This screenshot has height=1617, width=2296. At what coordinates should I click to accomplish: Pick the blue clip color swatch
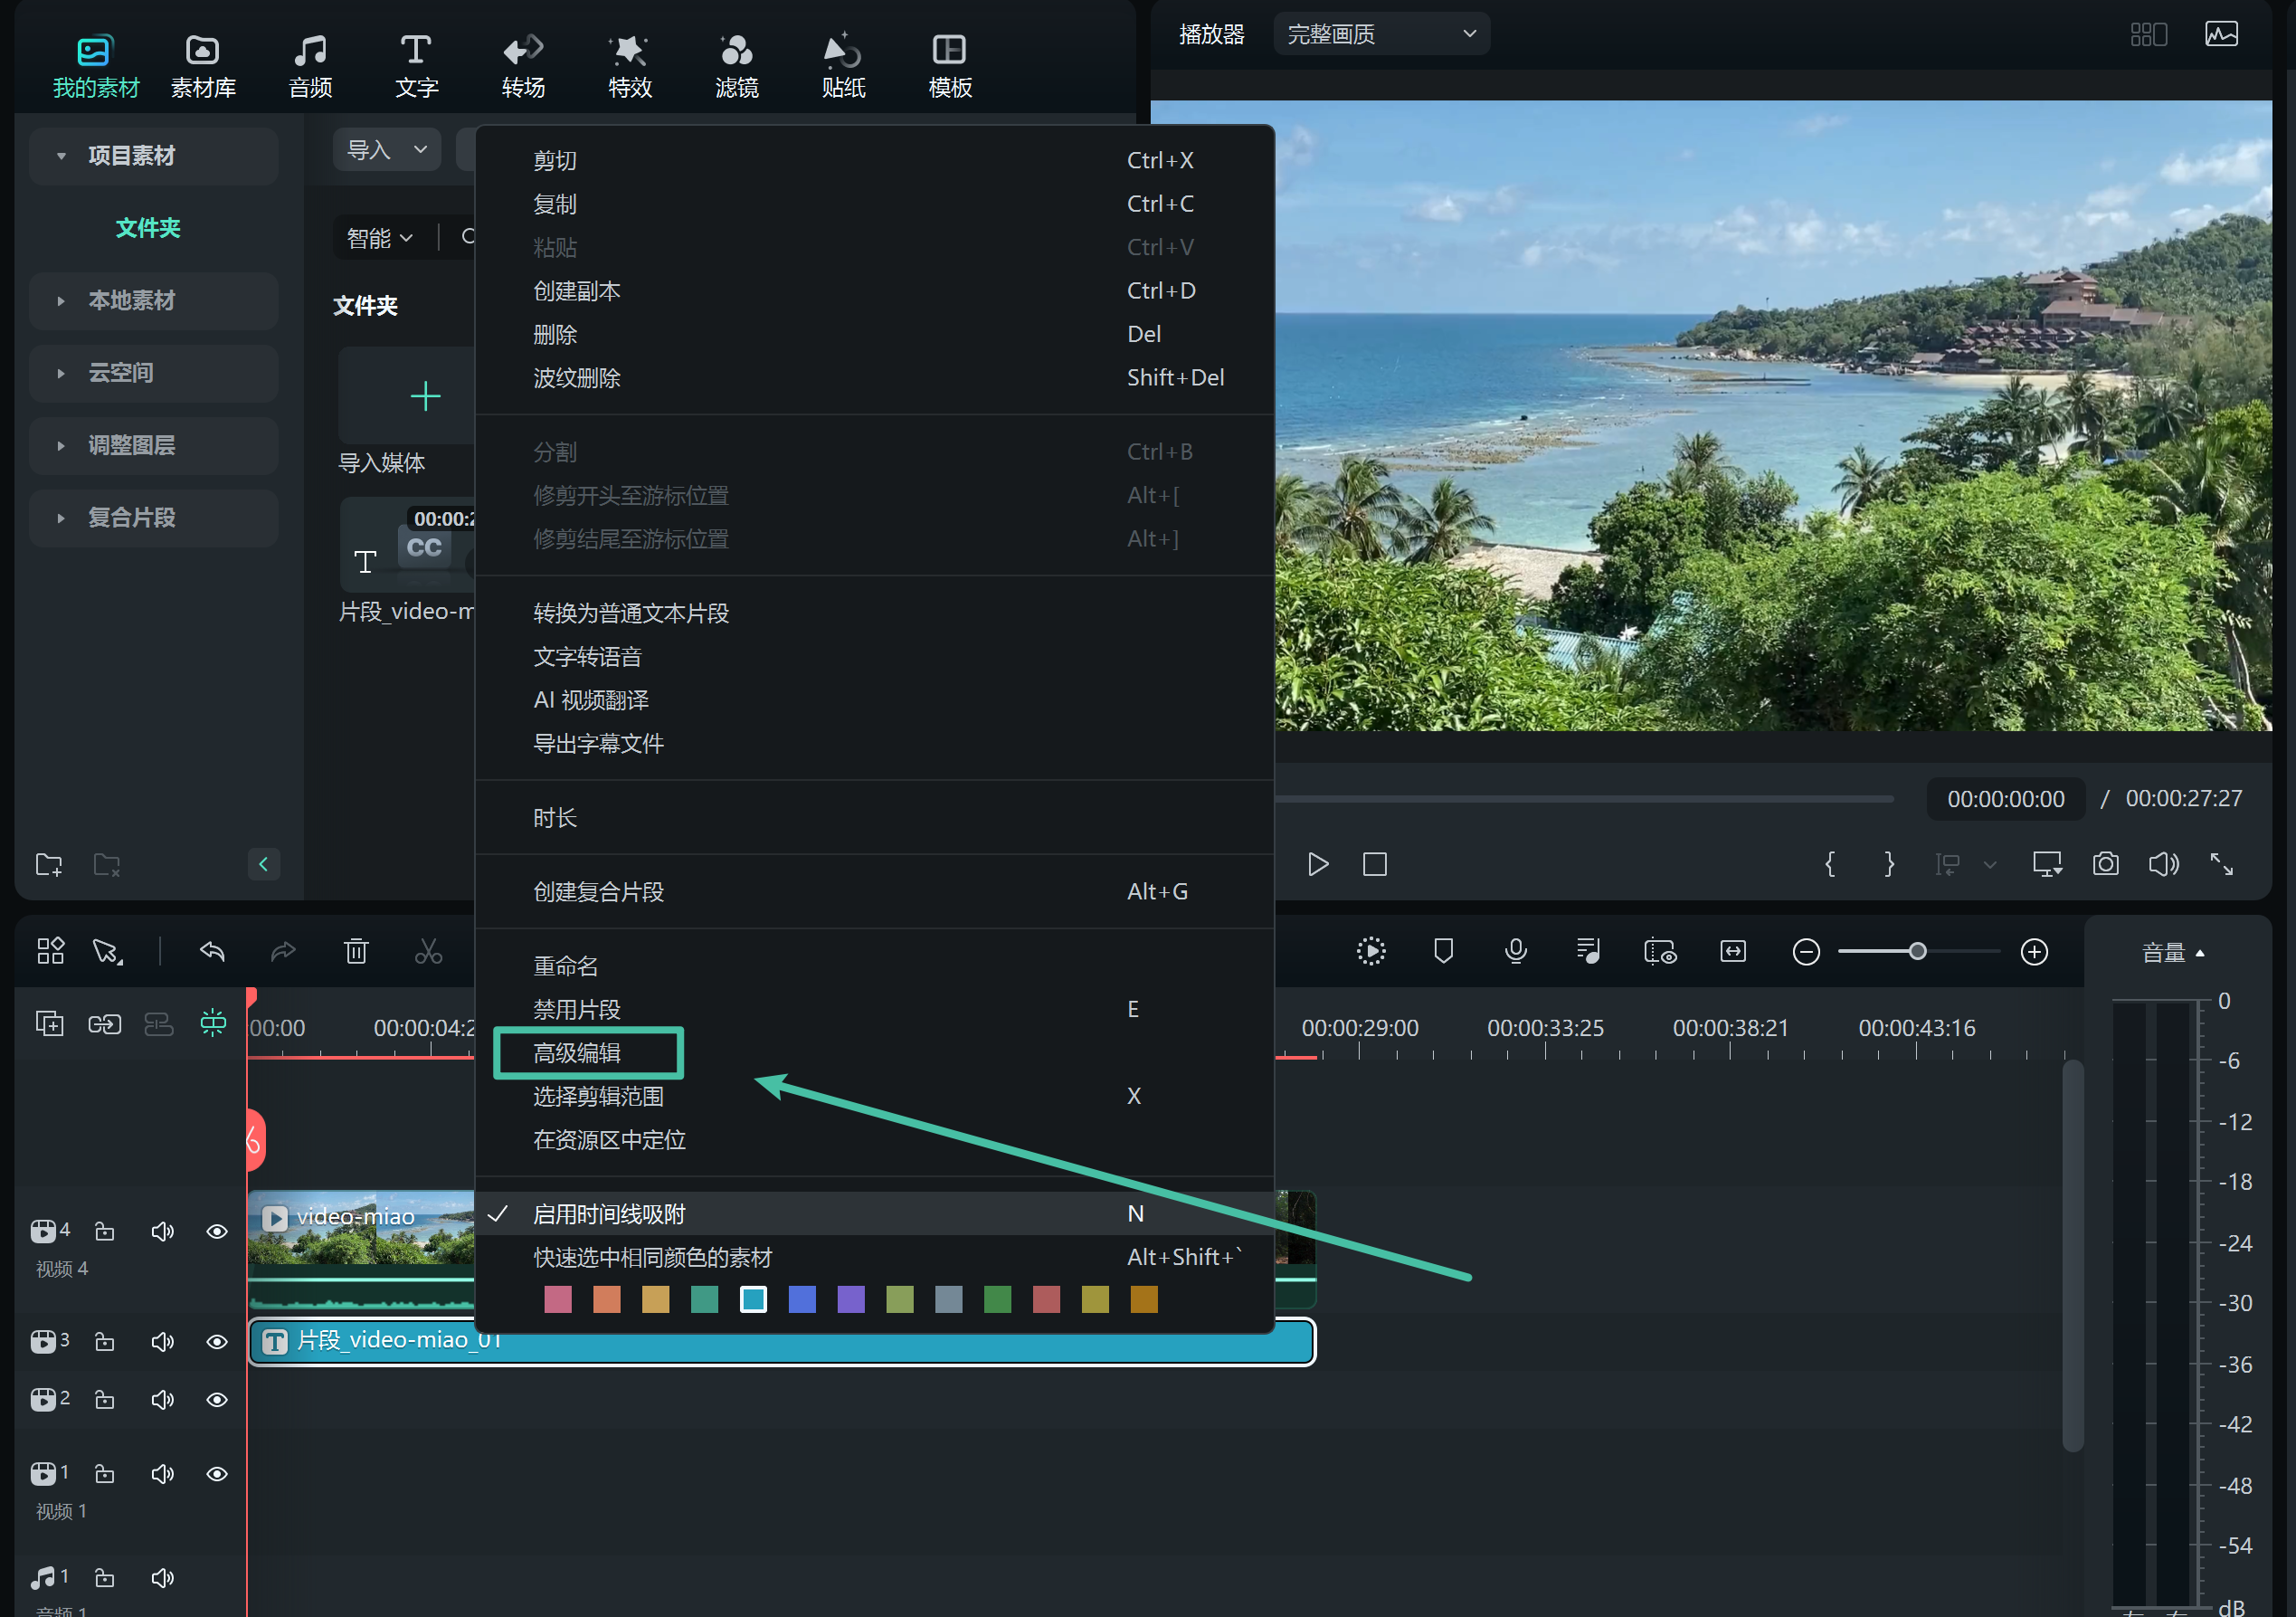(802, 1300)
